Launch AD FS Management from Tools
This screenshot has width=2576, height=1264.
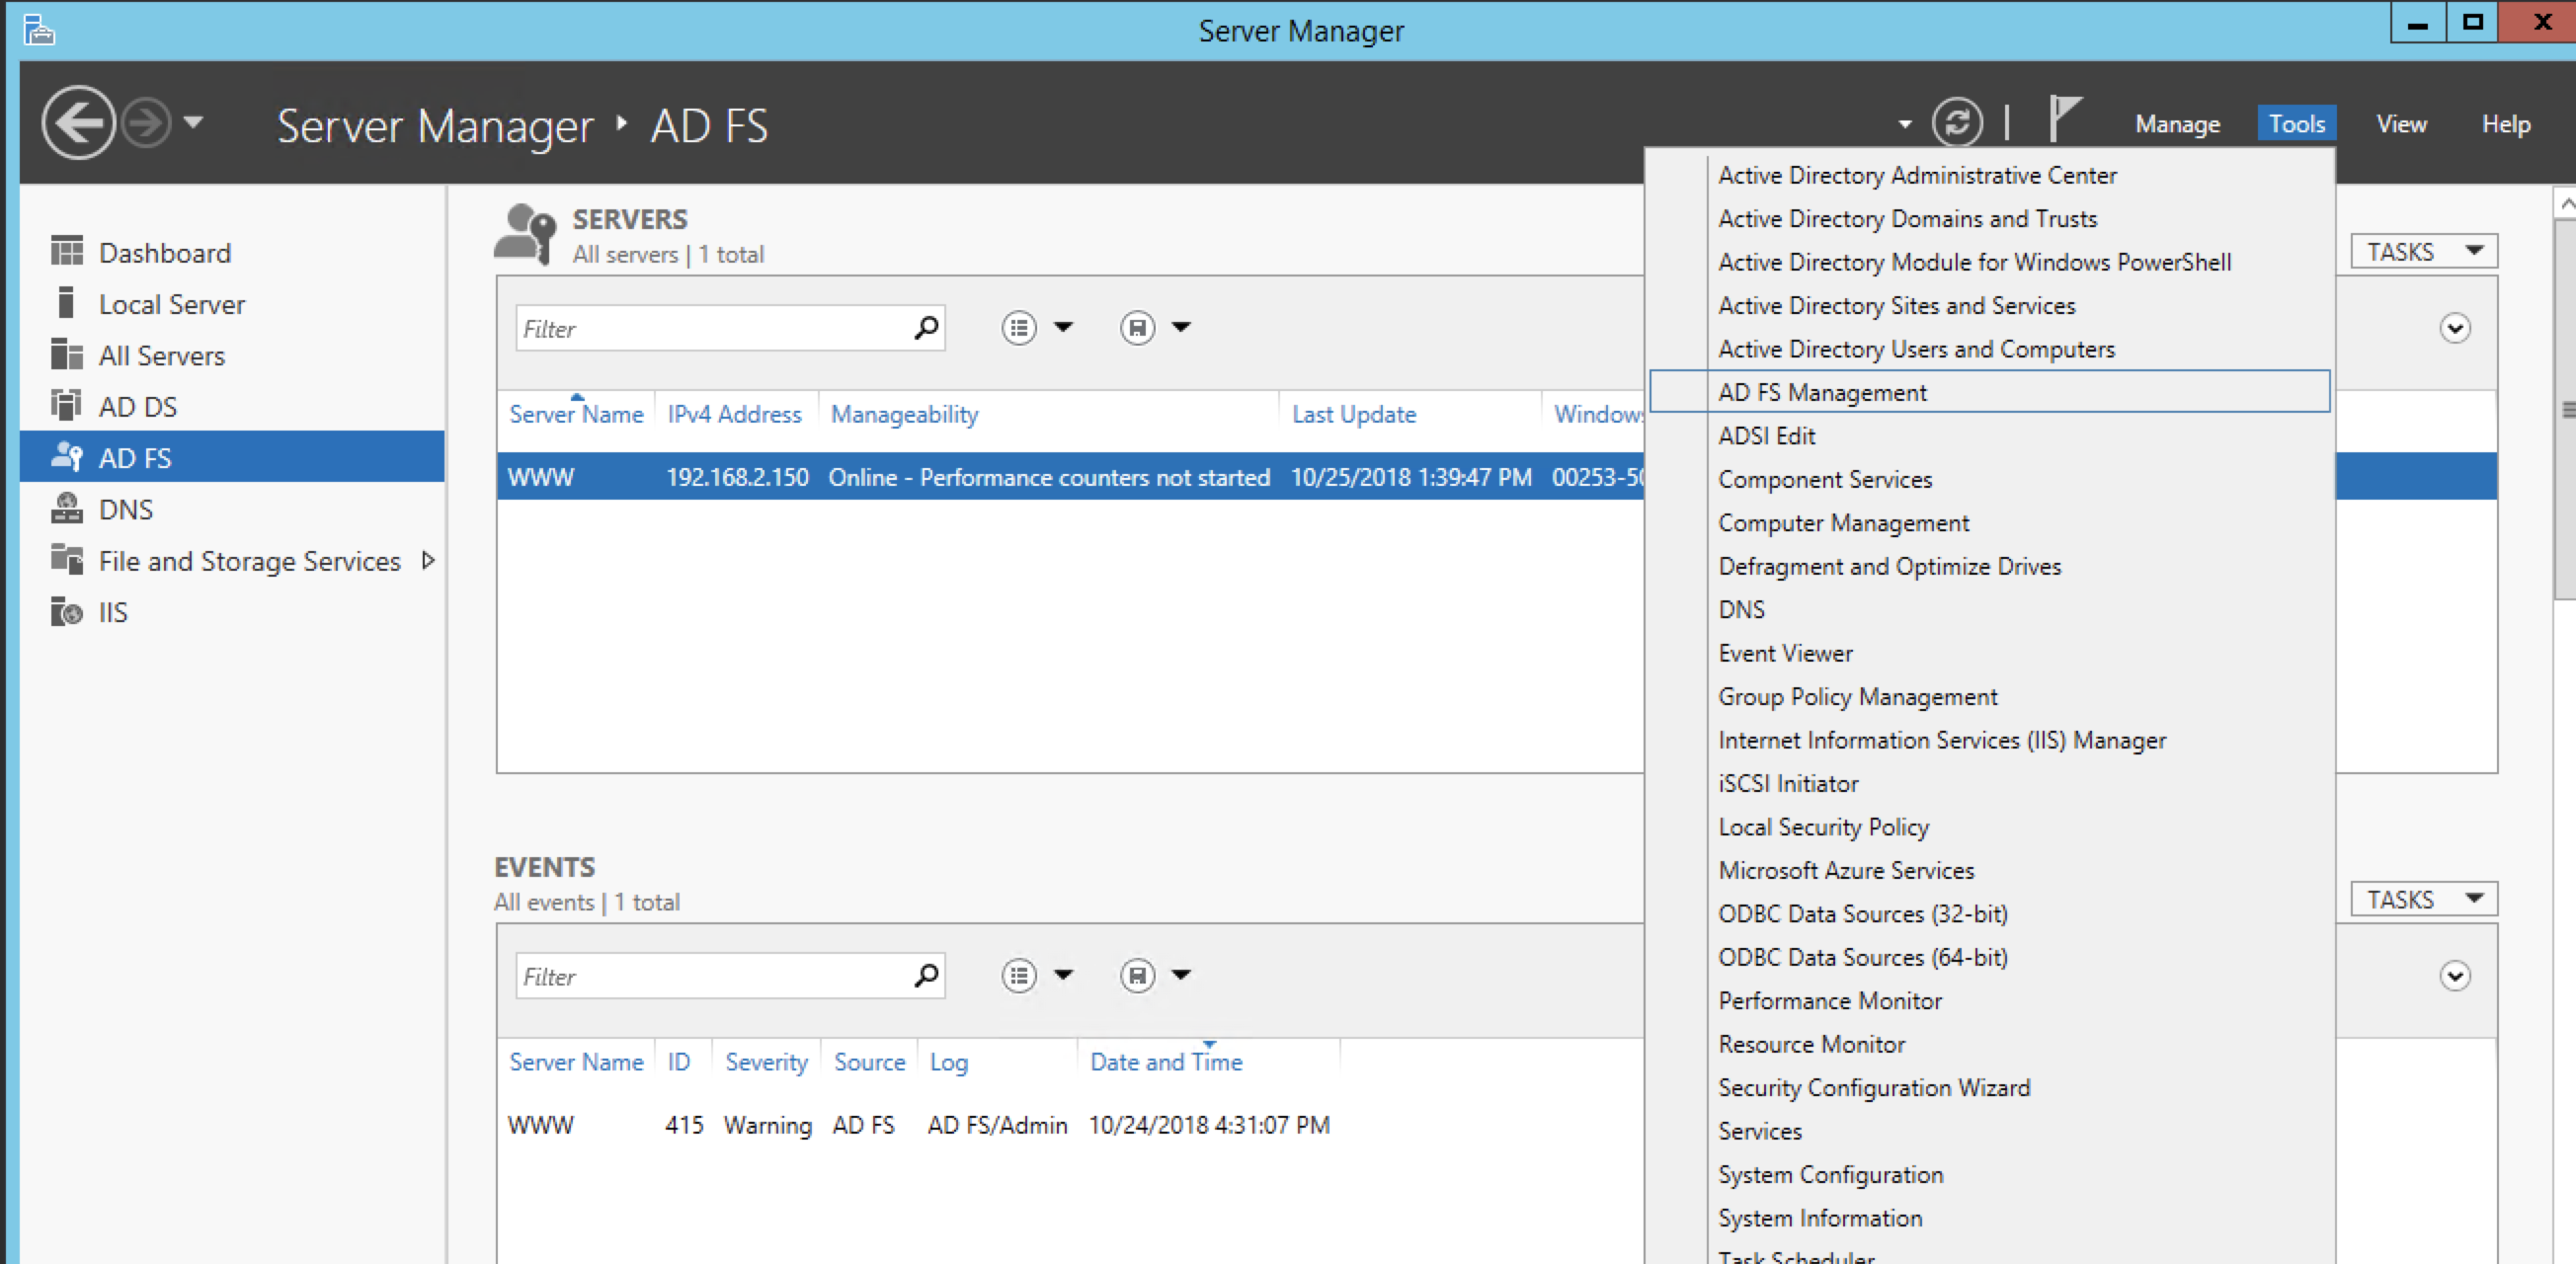click(1989, 391)
